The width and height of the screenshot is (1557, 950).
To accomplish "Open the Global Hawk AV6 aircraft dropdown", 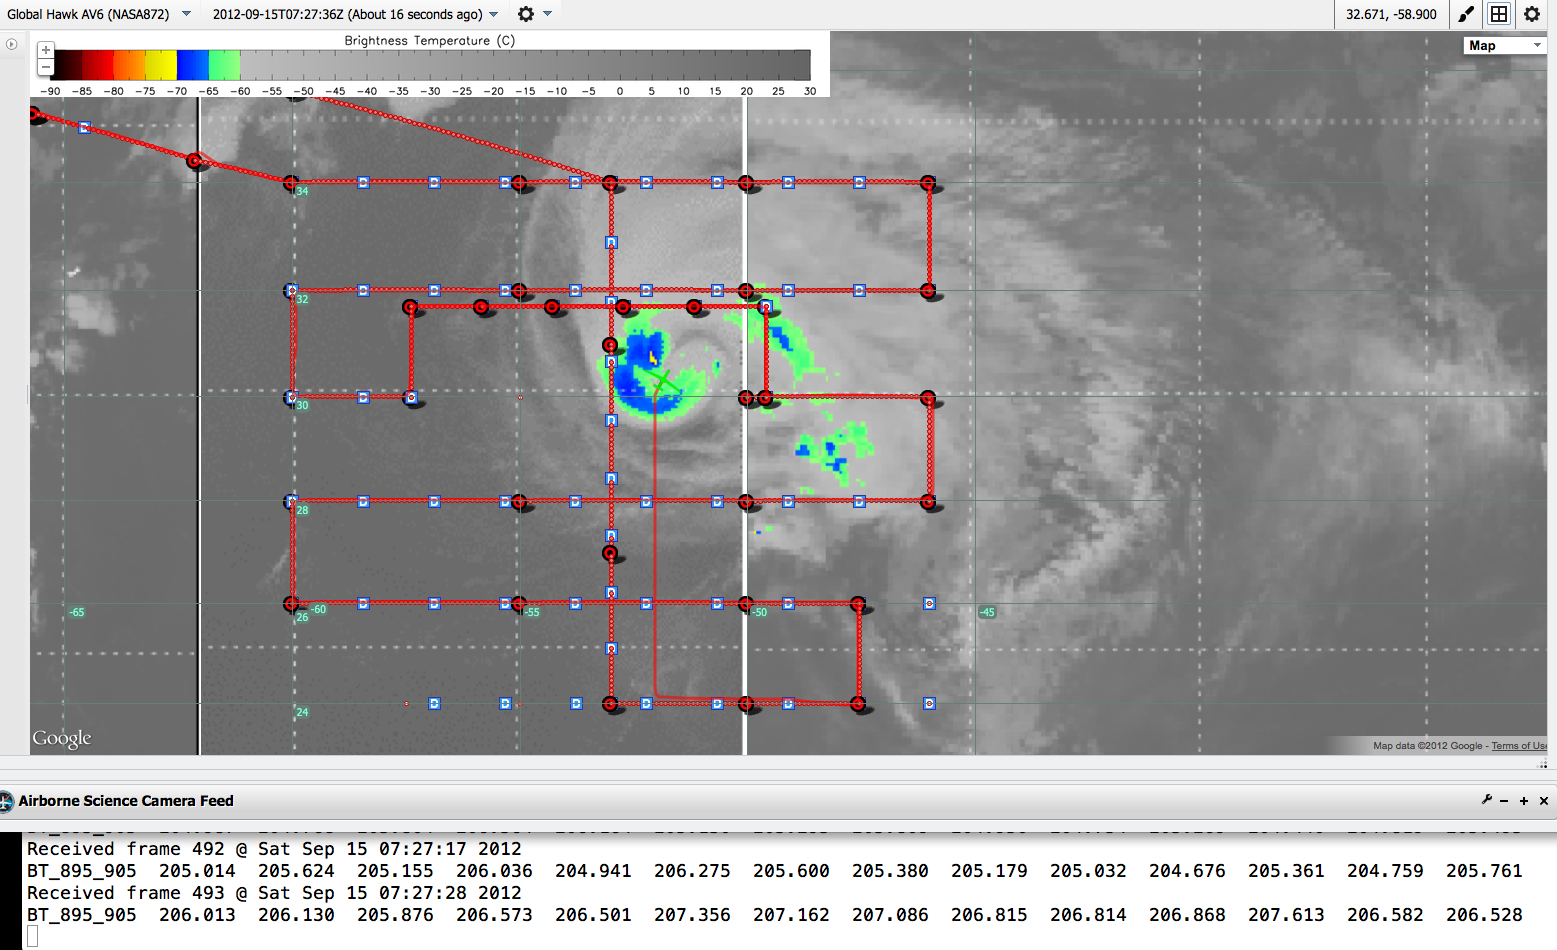I will (186, 14).
